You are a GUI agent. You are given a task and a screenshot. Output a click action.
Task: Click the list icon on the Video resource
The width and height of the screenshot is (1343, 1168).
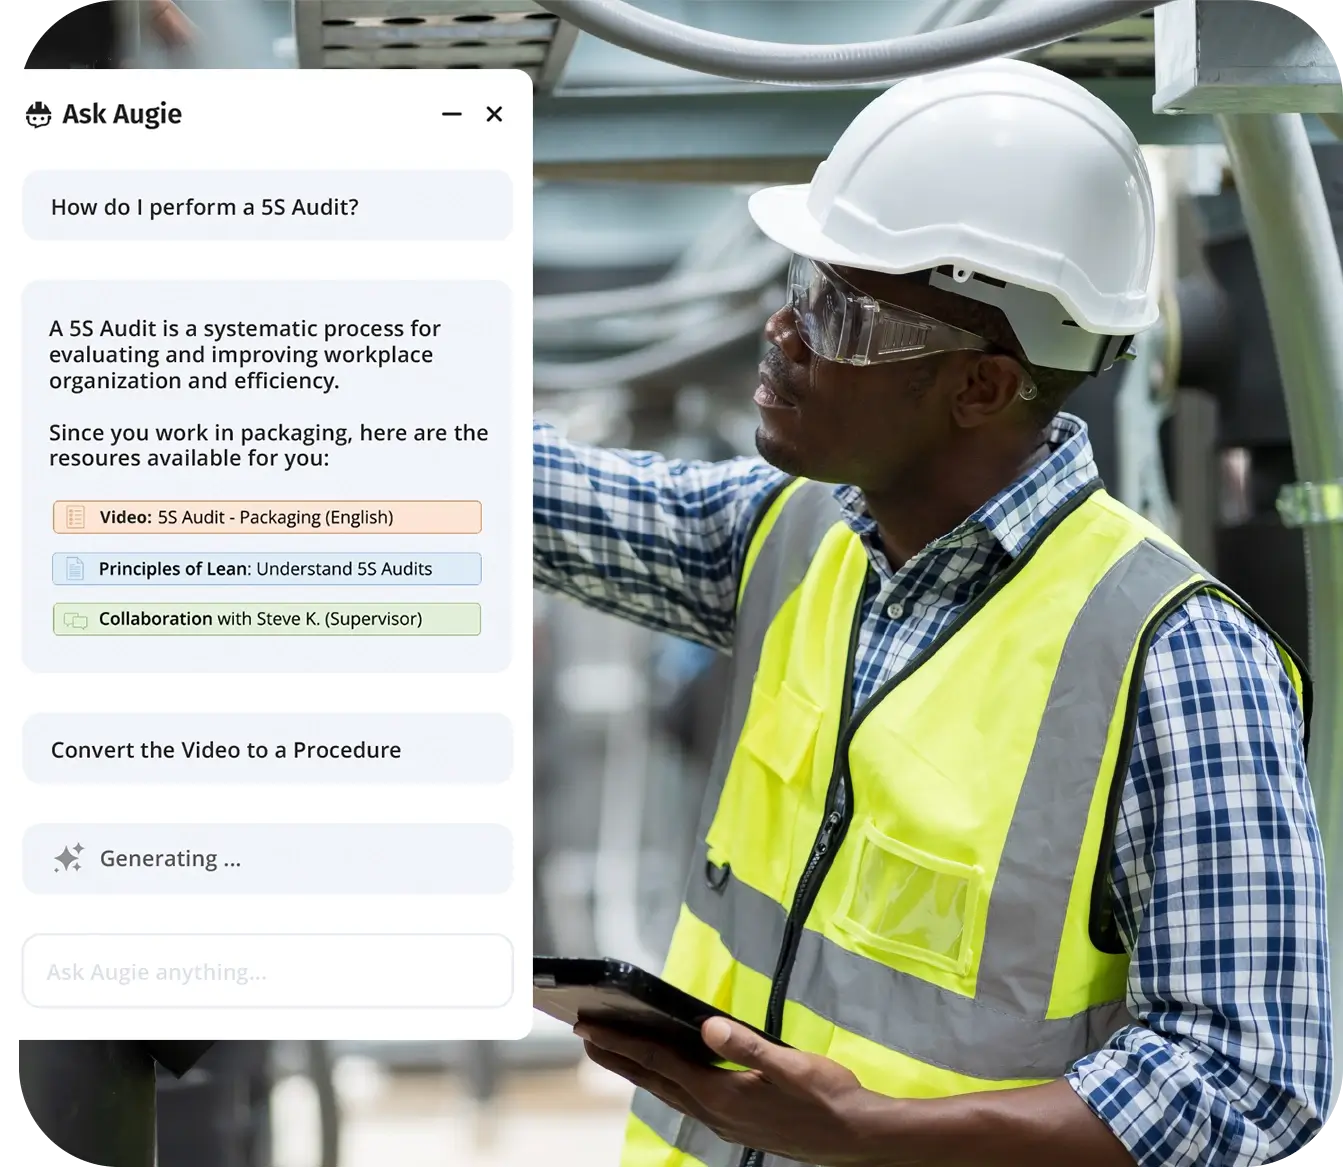pos(75,517)
